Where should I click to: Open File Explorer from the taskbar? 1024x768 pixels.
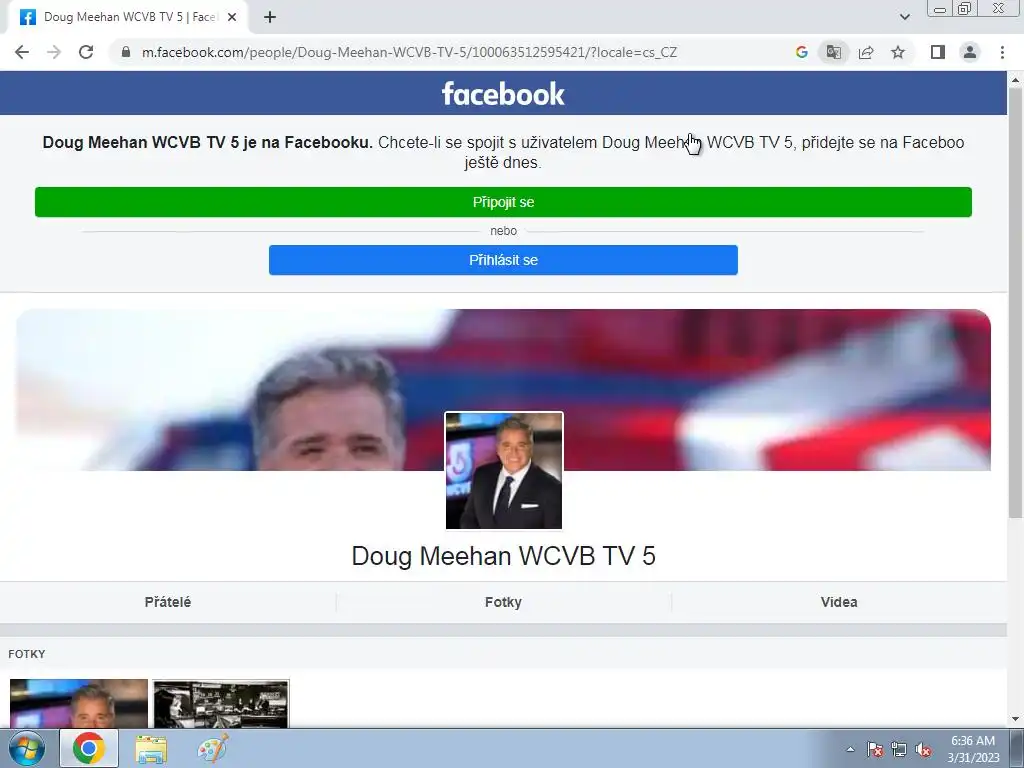[x=151, y=749]
